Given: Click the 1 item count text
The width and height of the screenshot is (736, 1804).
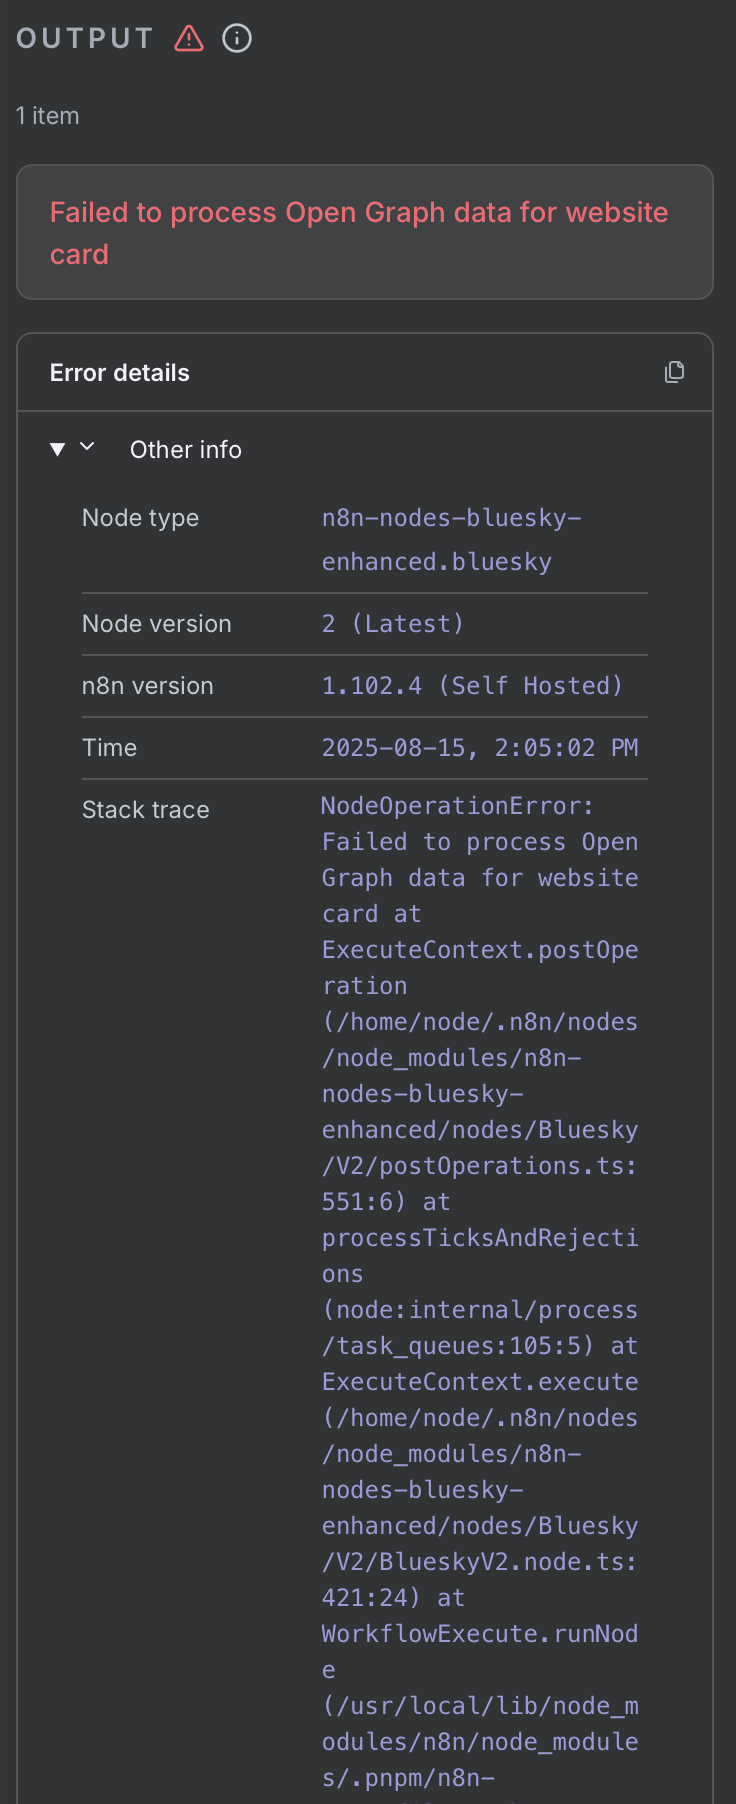Looking at the screenshot, I should [x=48, y=116].
